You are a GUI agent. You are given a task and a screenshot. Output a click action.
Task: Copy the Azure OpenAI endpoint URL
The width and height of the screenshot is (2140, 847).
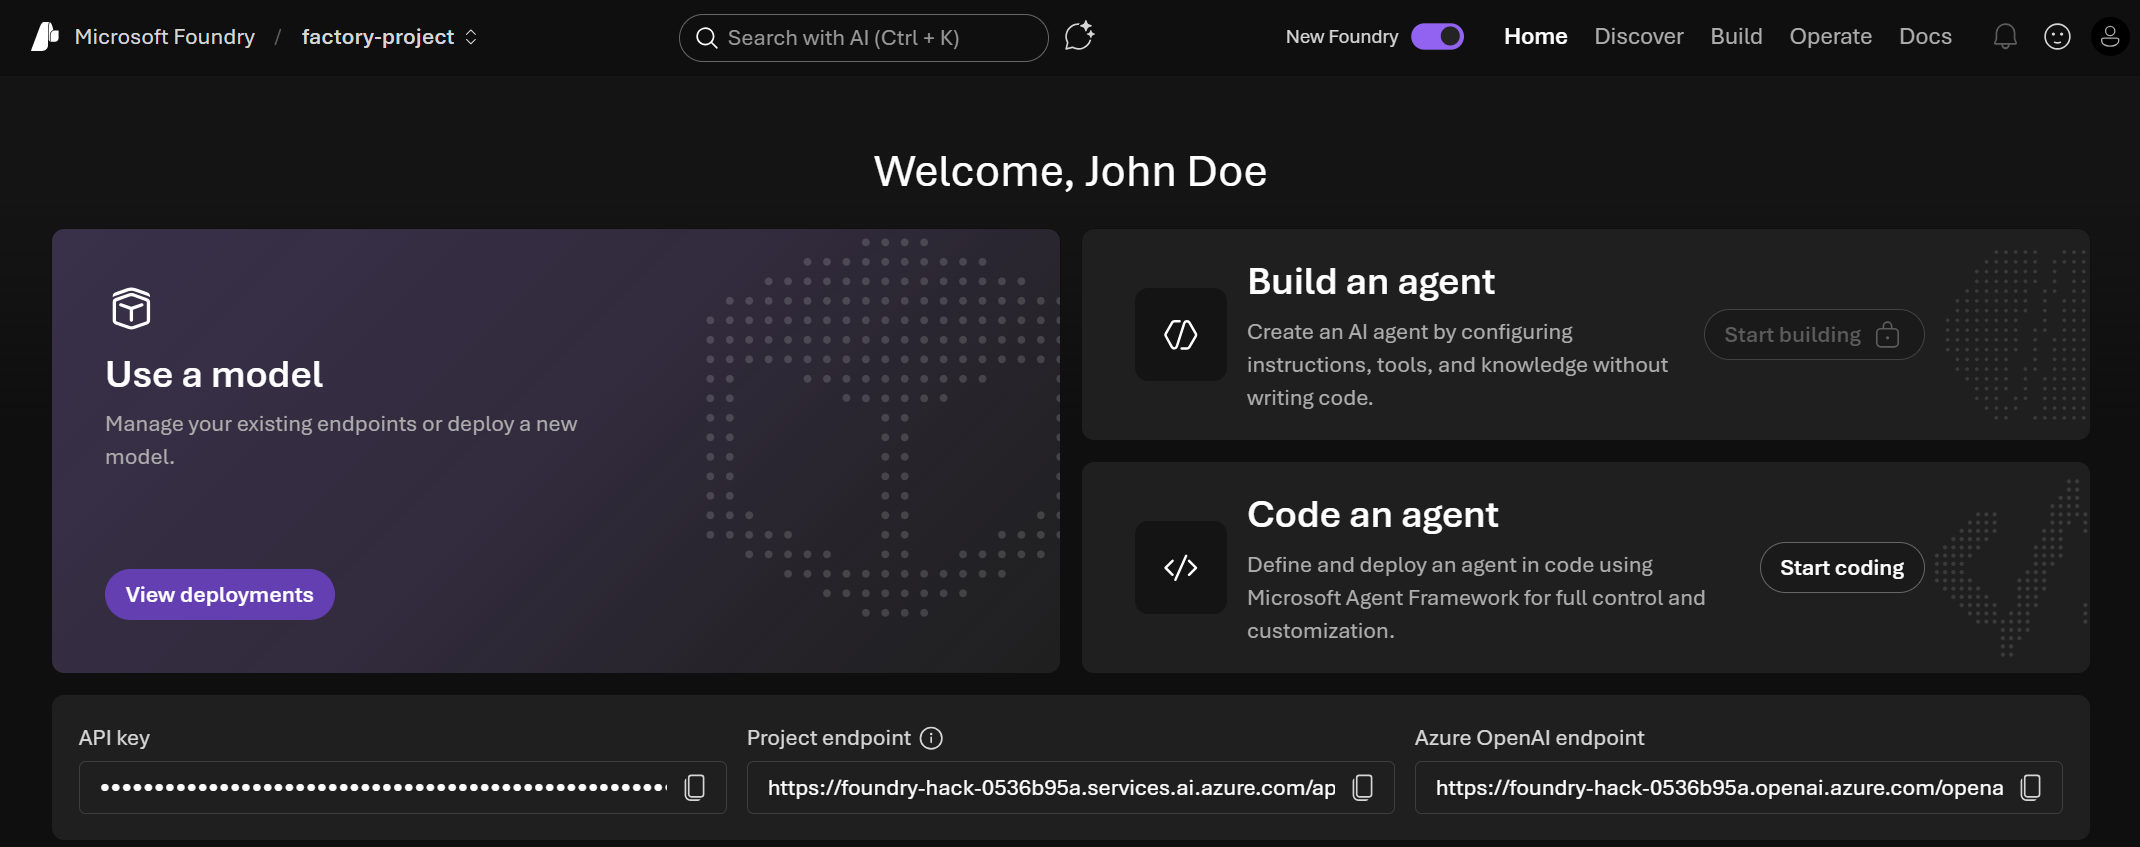coord(2031,788)
